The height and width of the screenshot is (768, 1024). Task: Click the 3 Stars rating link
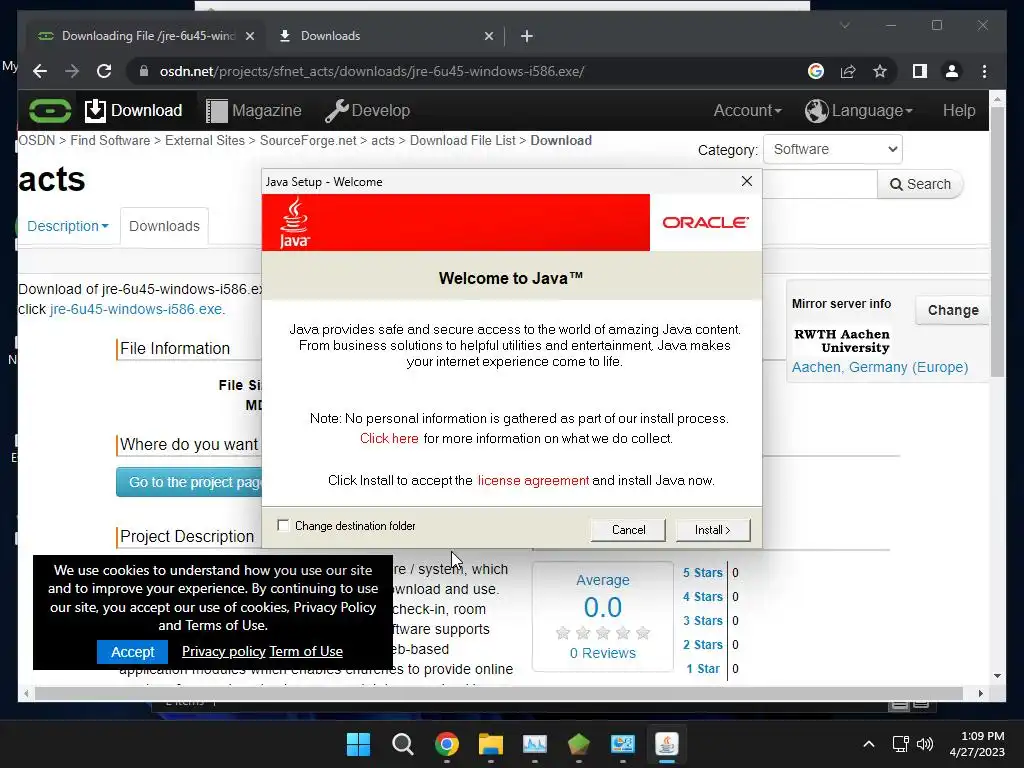(x=703, y=620)
